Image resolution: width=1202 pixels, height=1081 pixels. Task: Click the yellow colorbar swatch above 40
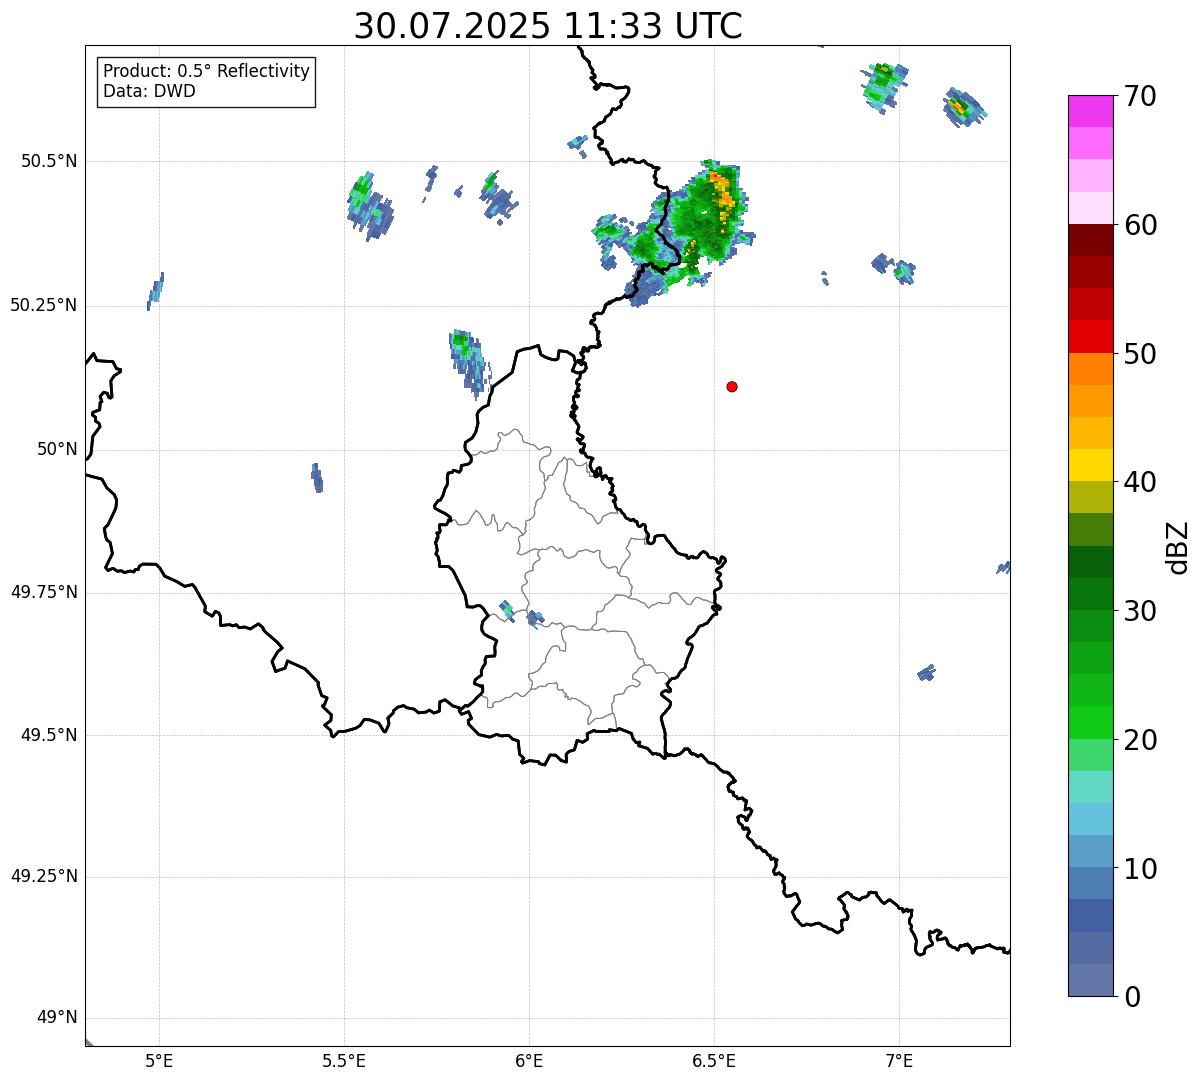[1090, 465]
